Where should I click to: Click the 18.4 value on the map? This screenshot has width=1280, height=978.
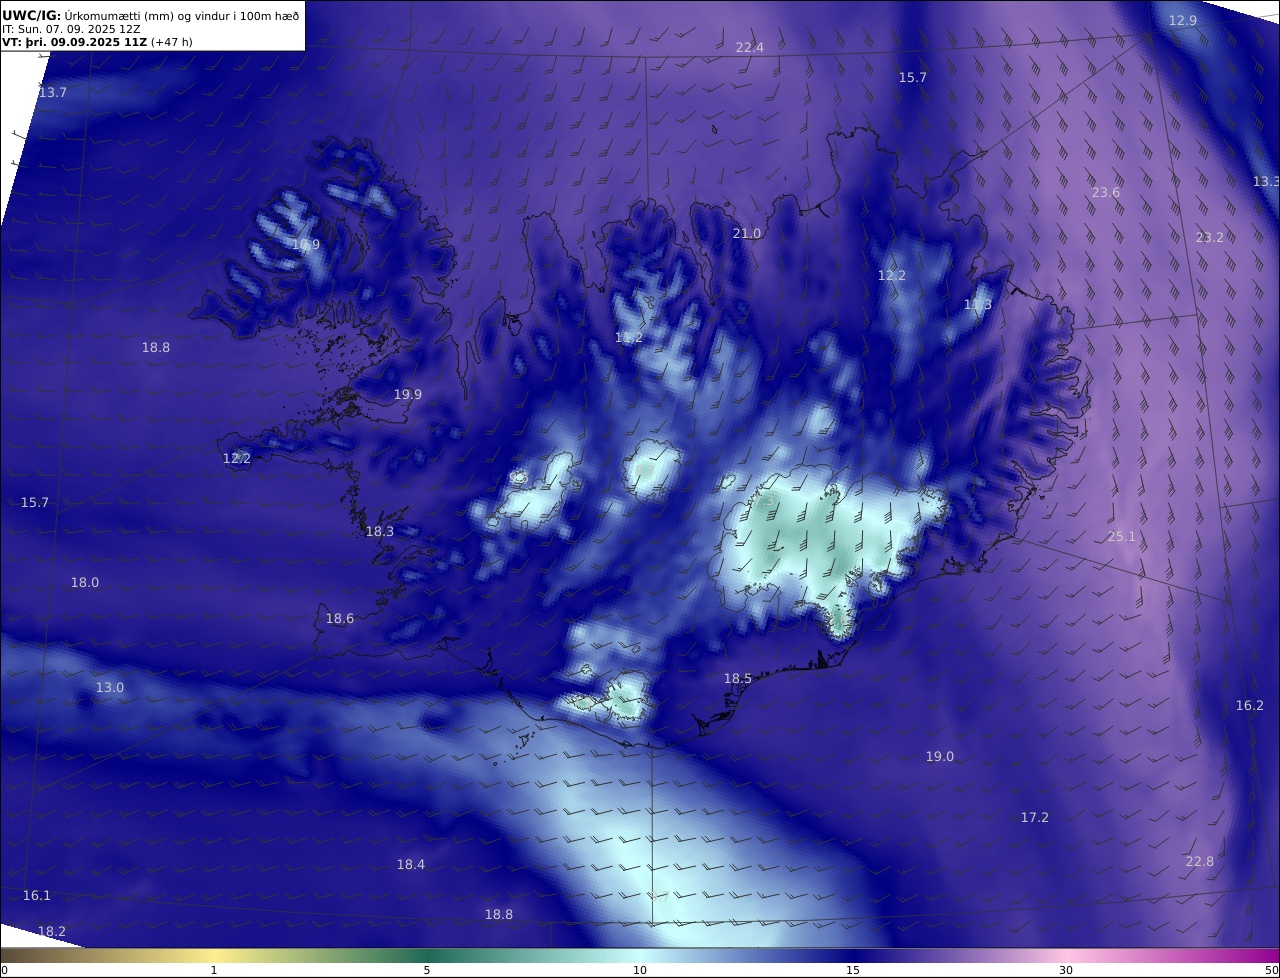click(410, 864)
